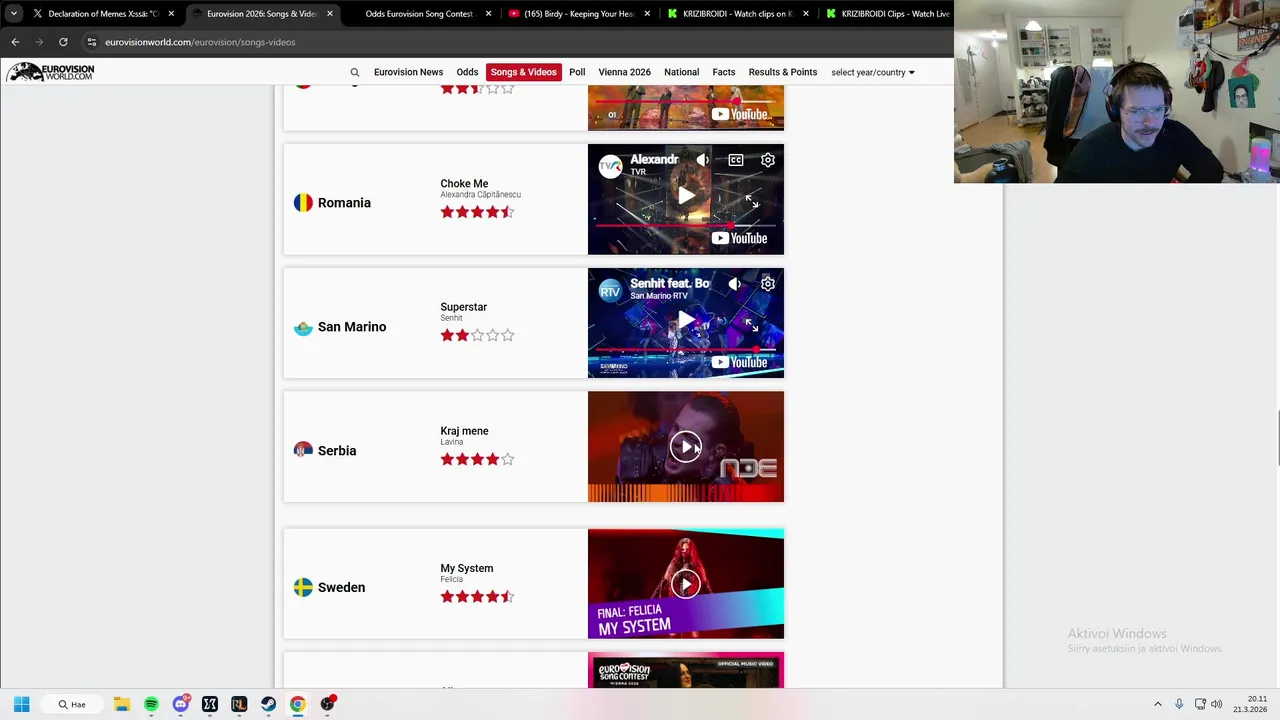Open the Vienna 2026 menu
The height and width of the screenshot is (720, 1280).
click(x=624, y=72)
